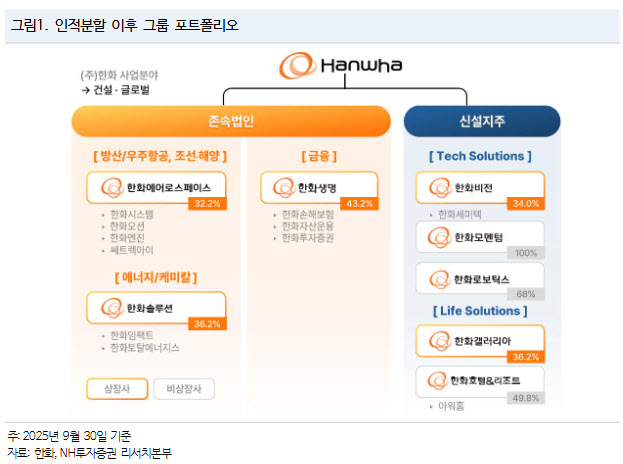The width and height of the screenshot is (623, 464).
Task: Click the 한화호텔&리조트 logo icon
Action: pos(436,380)
